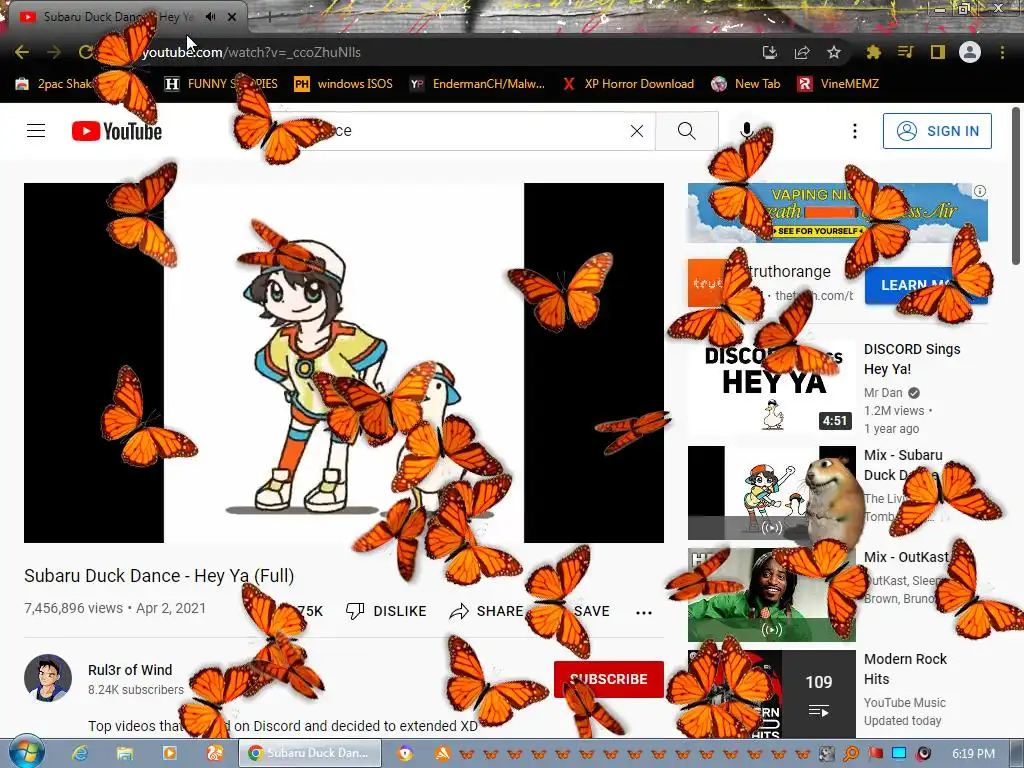
Task: Click the red SUBSCRIBE button
Action: [609, 679]
